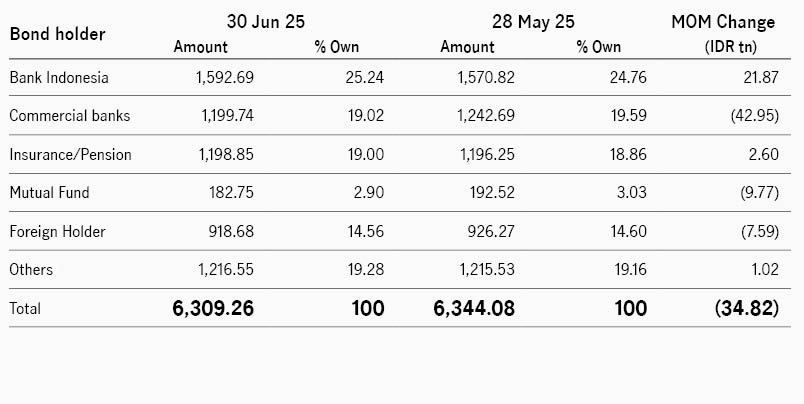Select Commercial banks change (42.95)

(x=755, y=115)
